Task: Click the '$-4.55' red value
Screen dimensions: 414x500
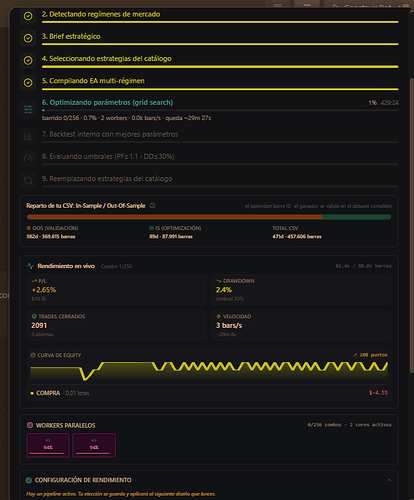Action: 378,393
